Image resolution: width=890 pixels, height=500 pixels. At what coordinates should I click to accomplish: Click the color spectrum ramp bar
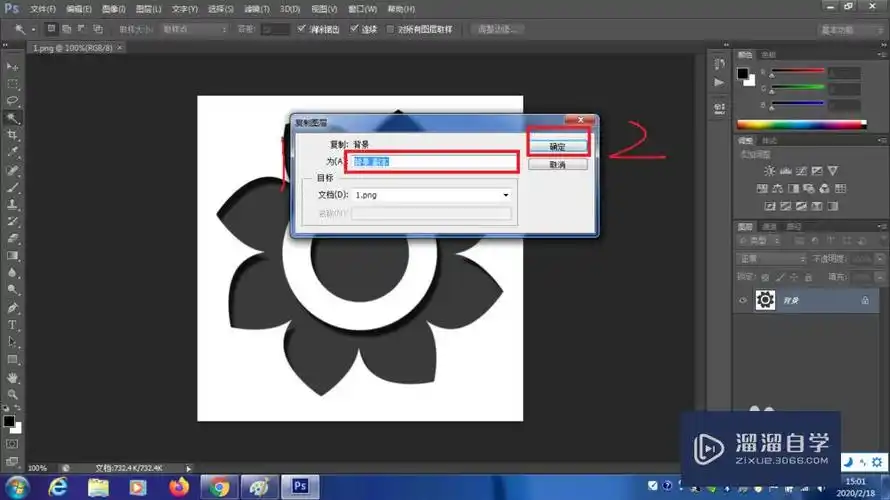pos(800,125)
